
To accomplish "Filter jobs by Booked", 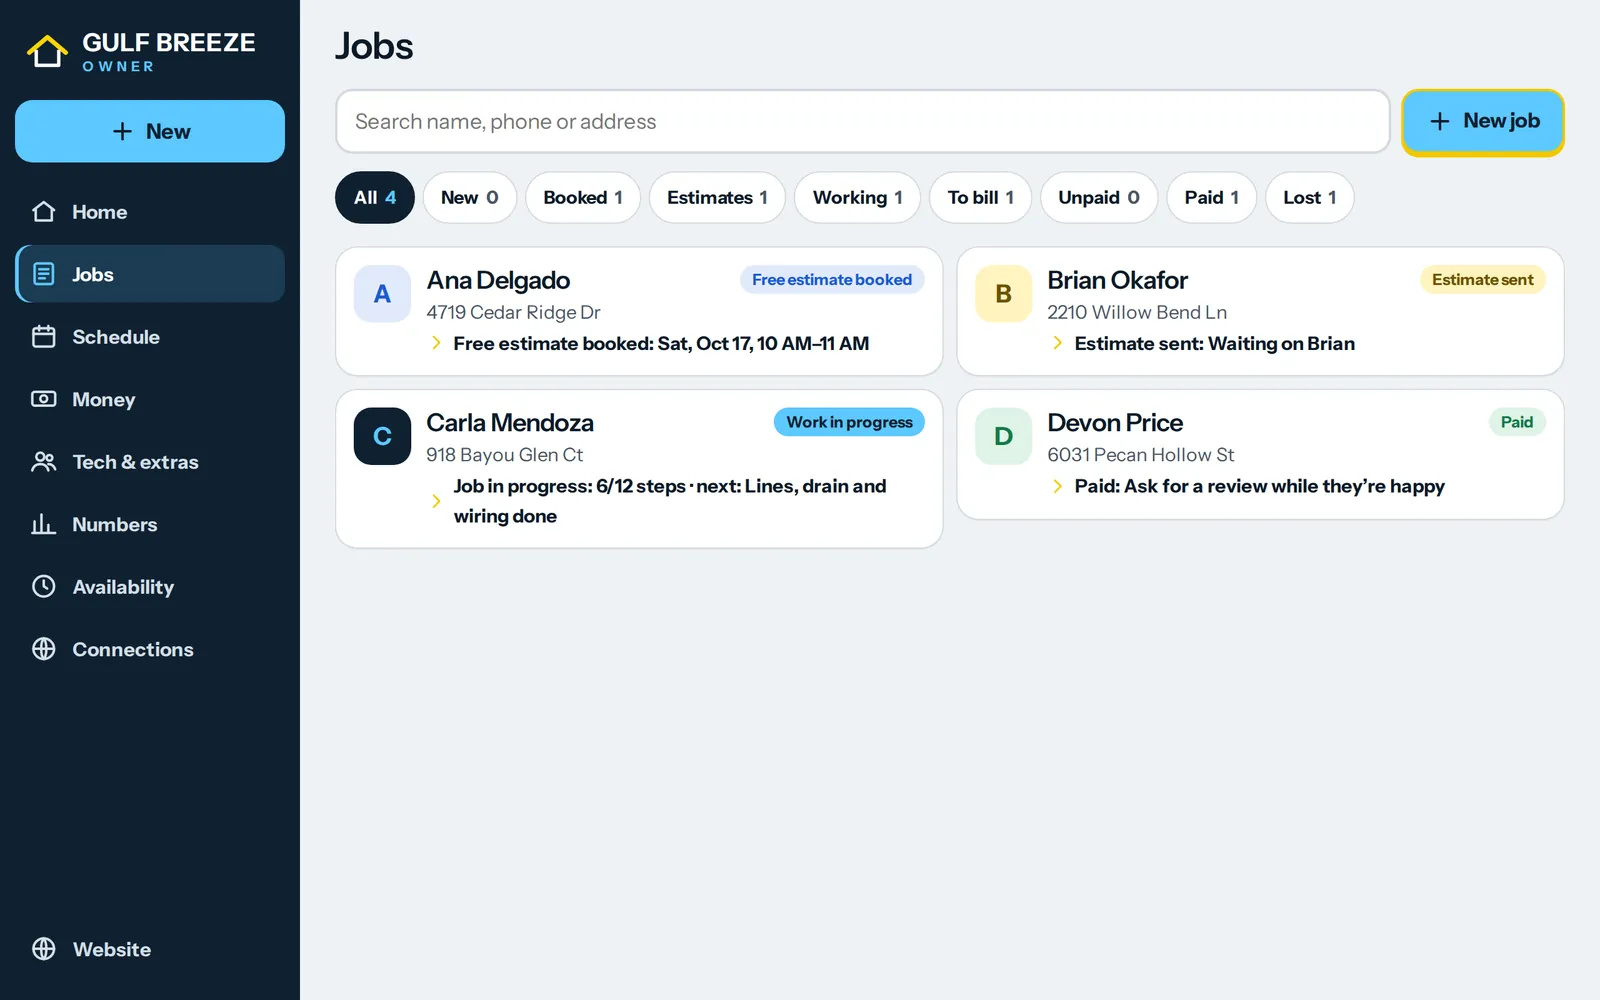I will (x=583, y=198).
